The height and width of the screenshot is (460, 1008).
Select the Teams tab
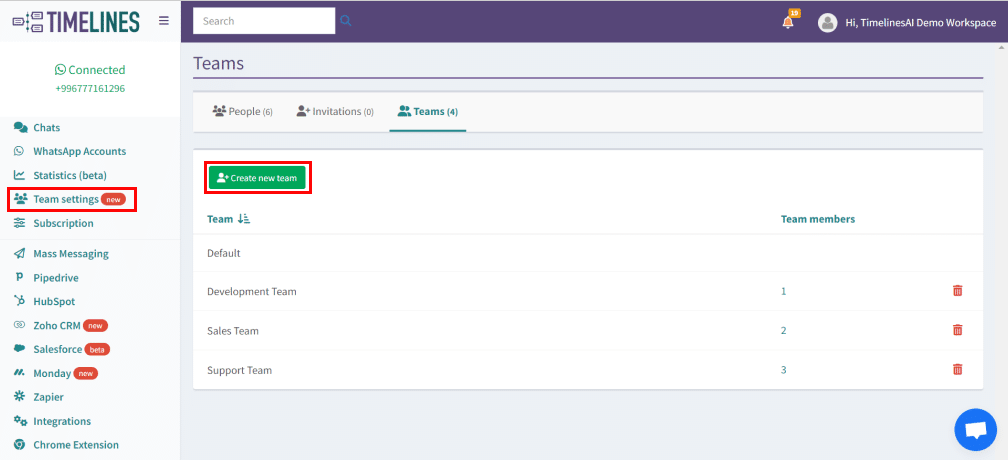coord(427,112)
